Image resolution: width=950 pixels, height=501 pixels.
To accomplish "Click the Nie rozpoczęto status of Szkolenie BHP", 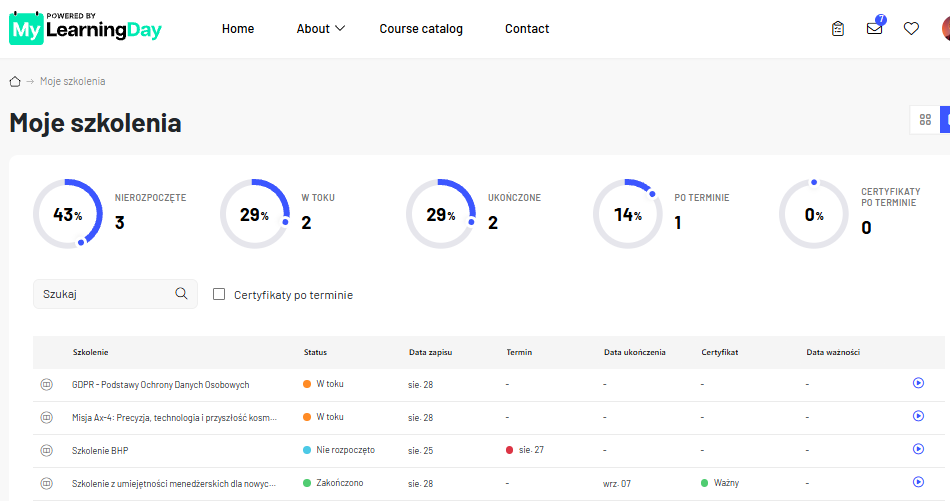I will [339, 450].
